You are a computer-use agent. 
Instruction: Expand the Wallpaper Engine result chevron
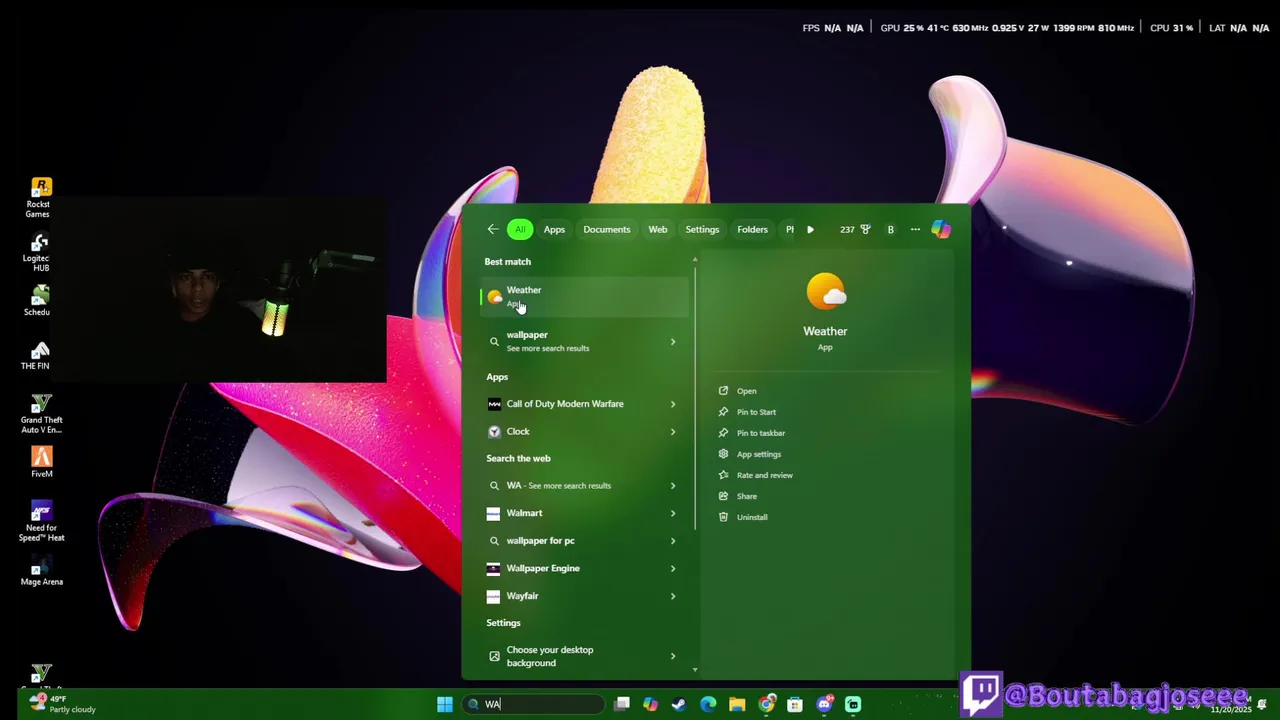point(672,568)
